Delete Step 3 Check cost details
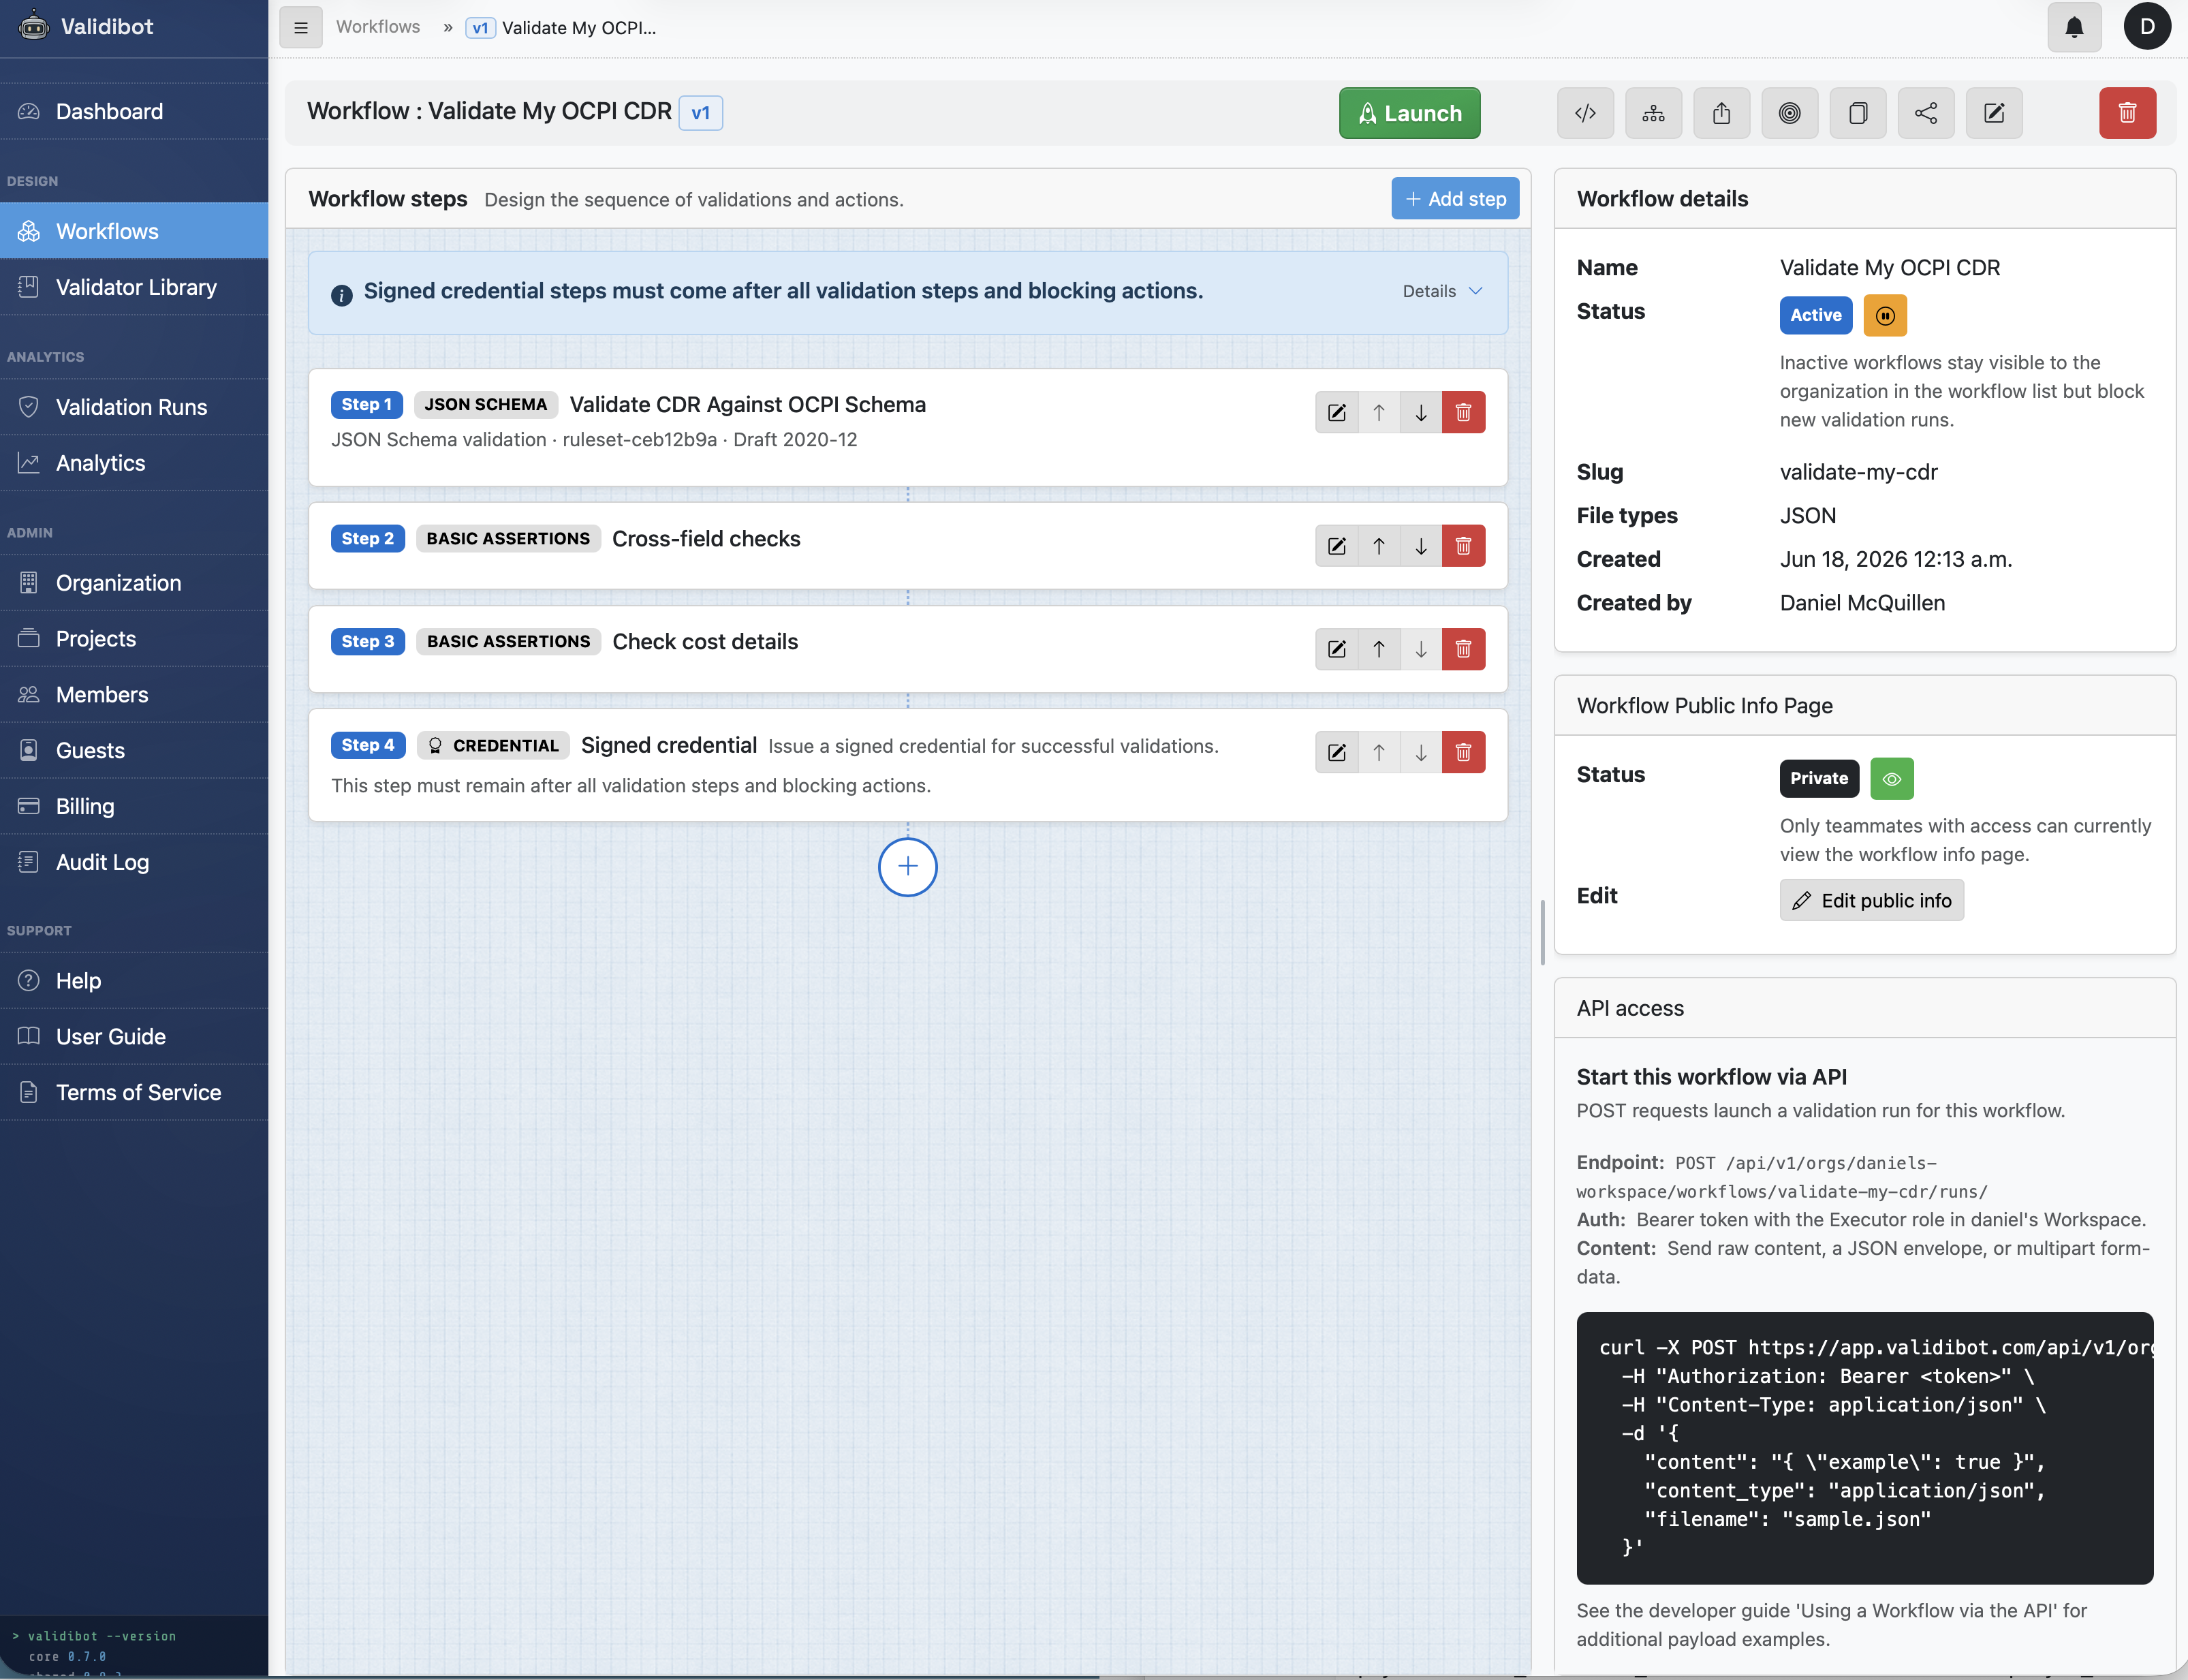Image resolution: width=2188 pixels, height=1680 pixels. (1463, 649)
